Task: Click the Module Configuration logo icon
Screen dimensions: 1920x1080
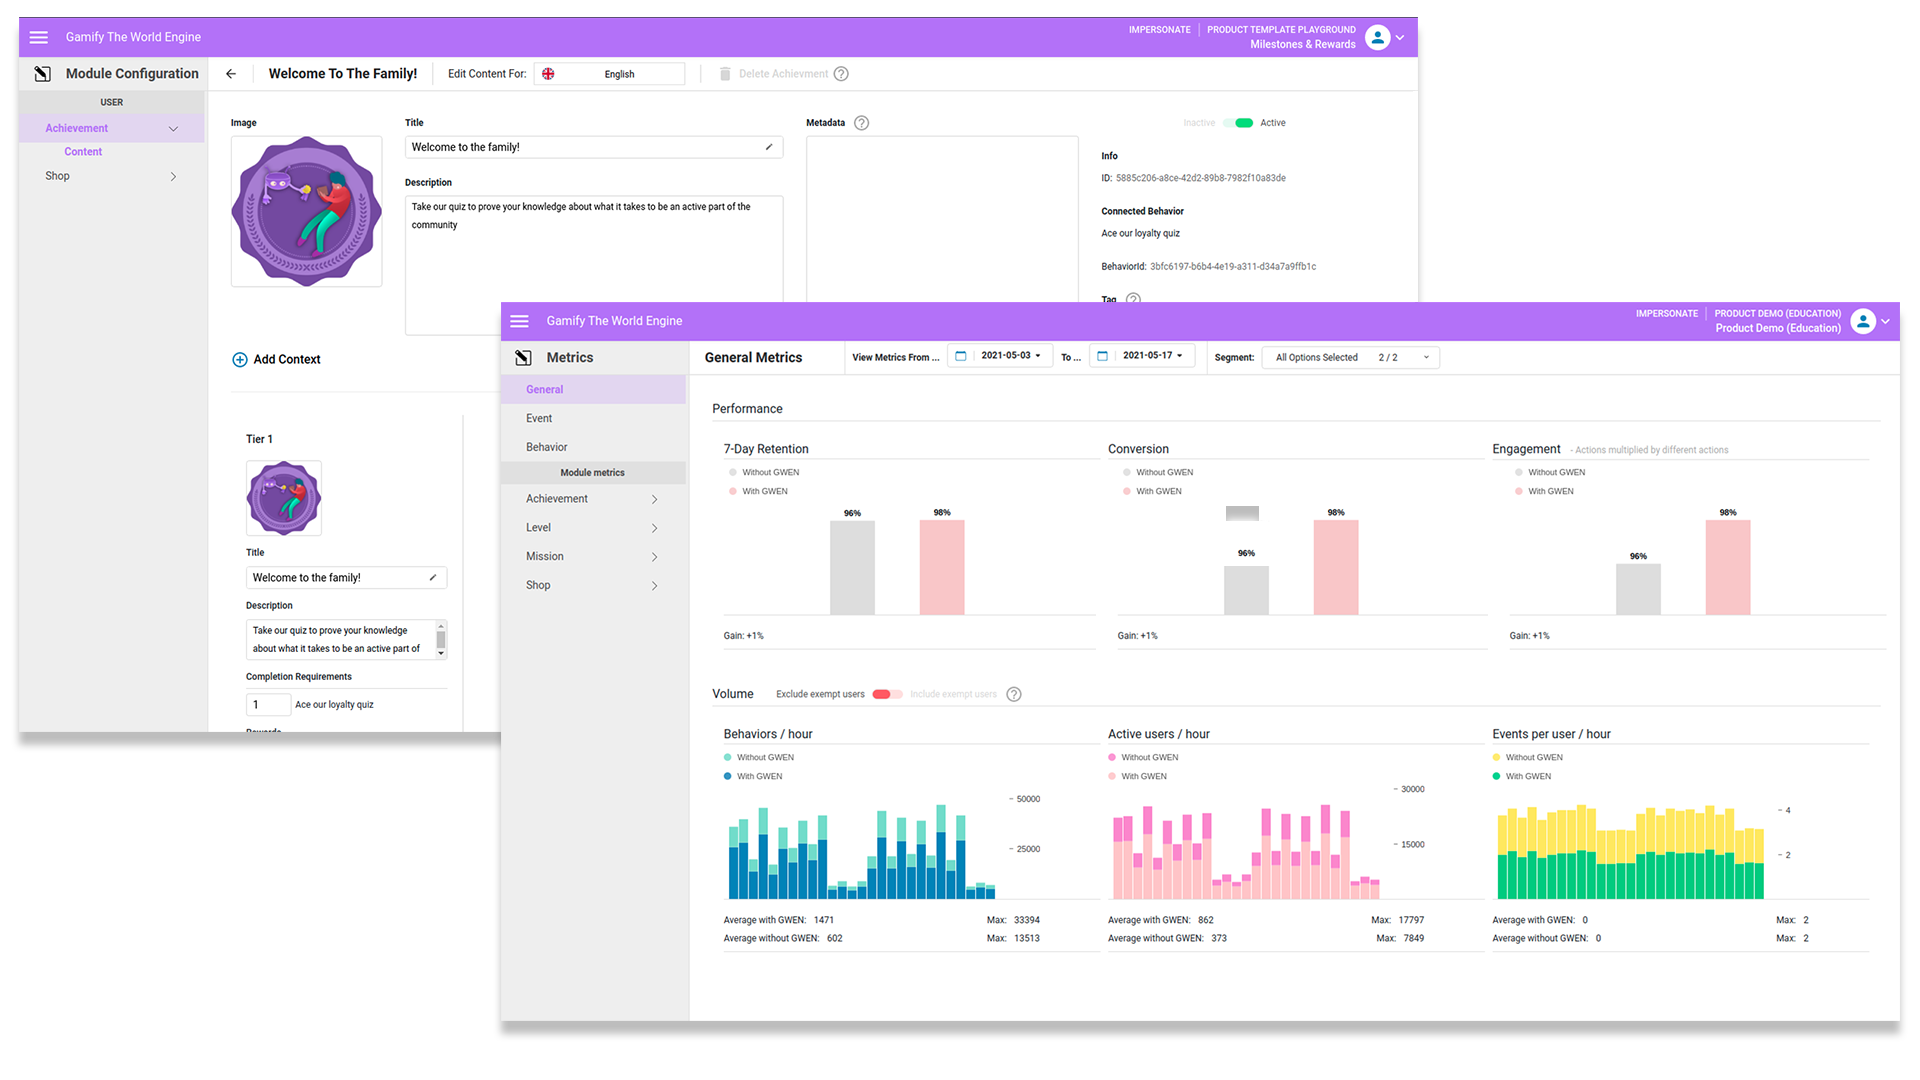Action: coord(42,74)
